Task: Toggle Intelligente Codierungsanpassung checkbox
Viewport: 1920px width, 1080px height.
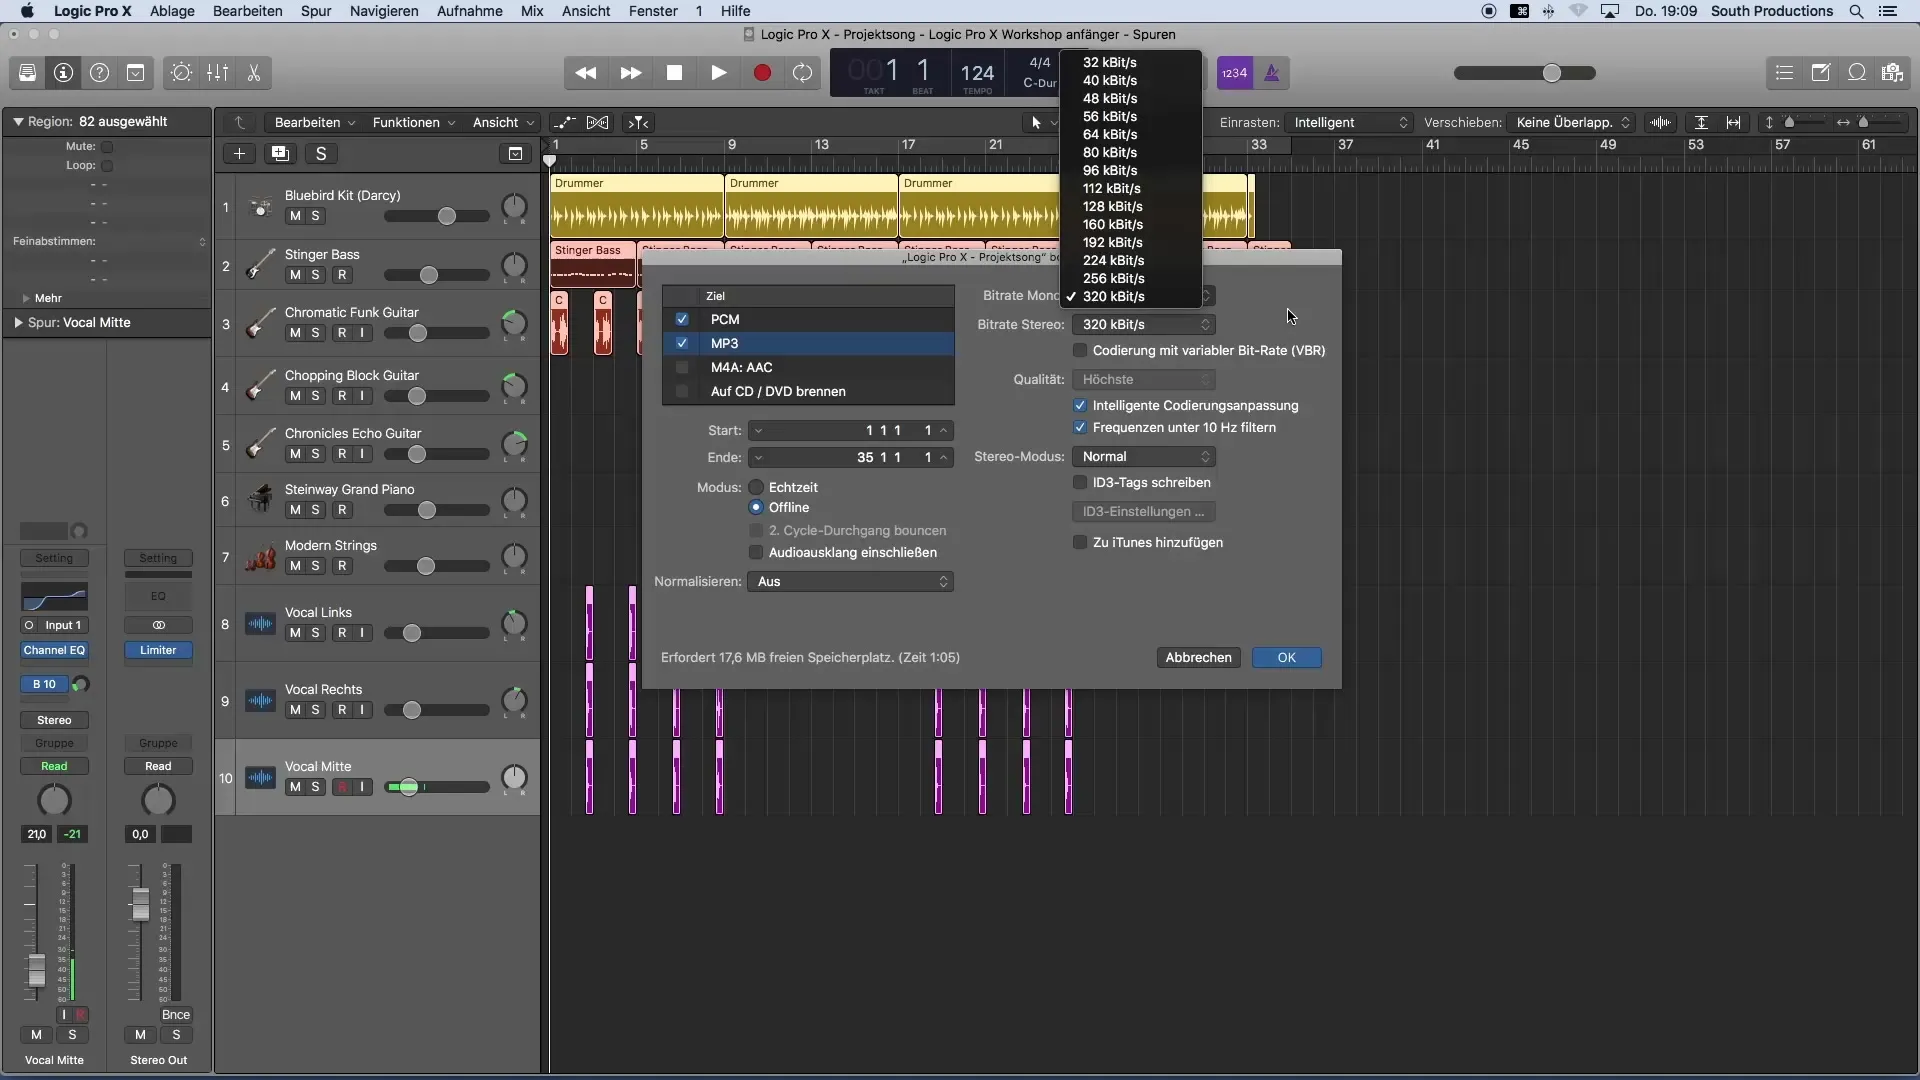Action: [1080, 406]
